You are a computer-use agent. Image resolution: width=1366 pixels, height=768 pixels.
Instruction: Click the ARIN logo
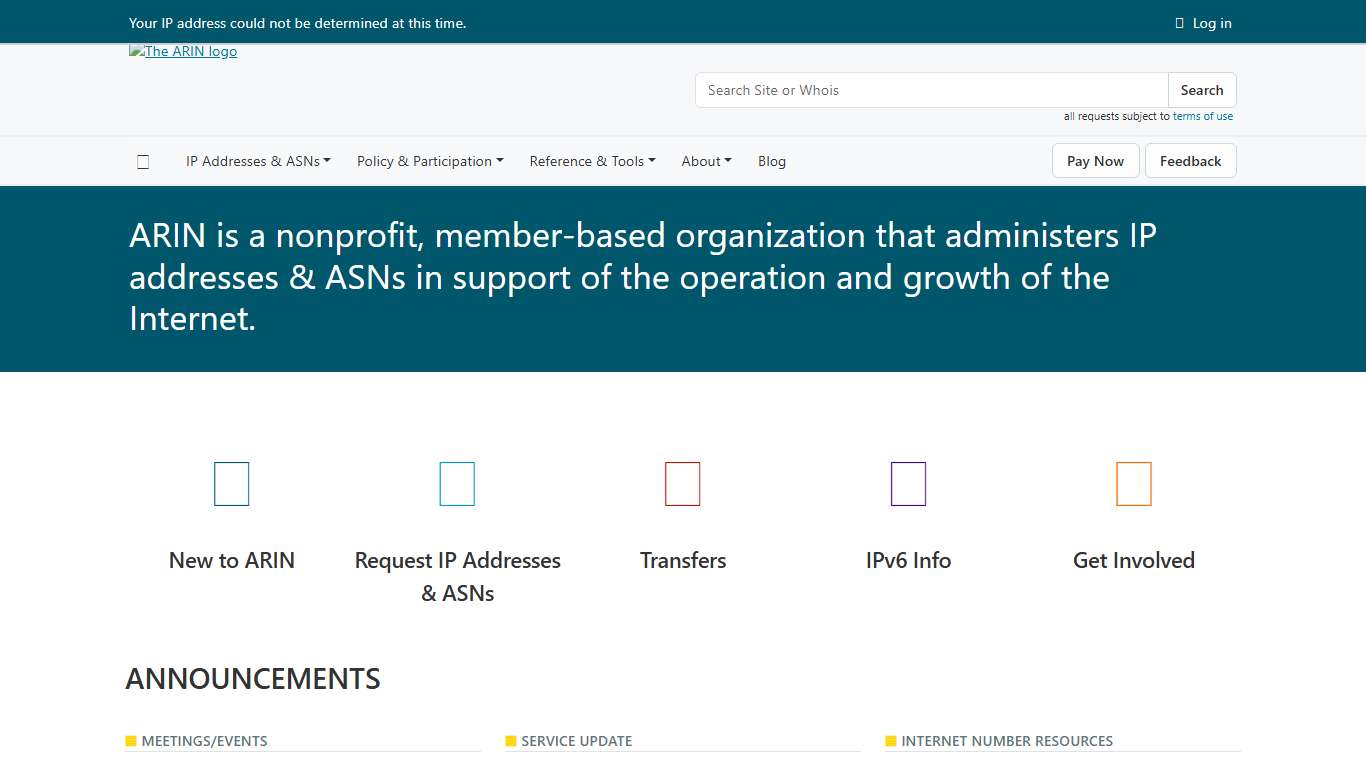183,51
